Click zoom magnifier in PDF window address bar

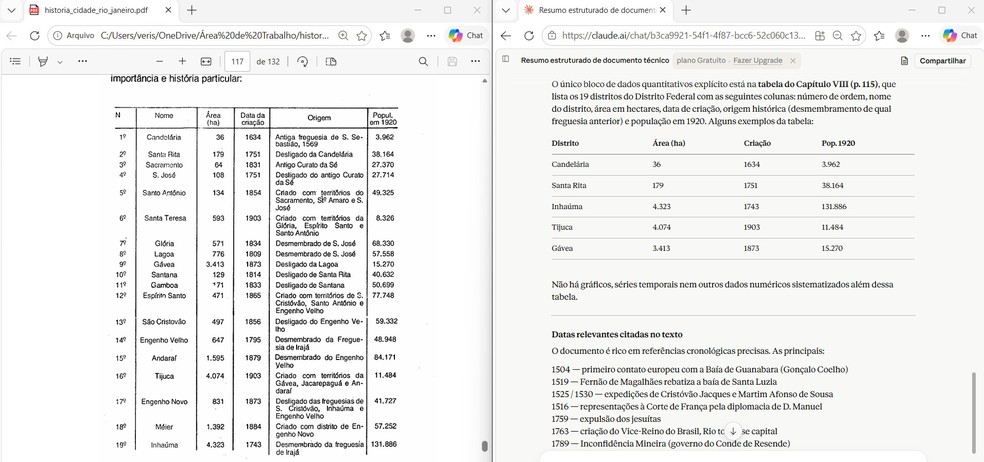[x=343, y=36]
